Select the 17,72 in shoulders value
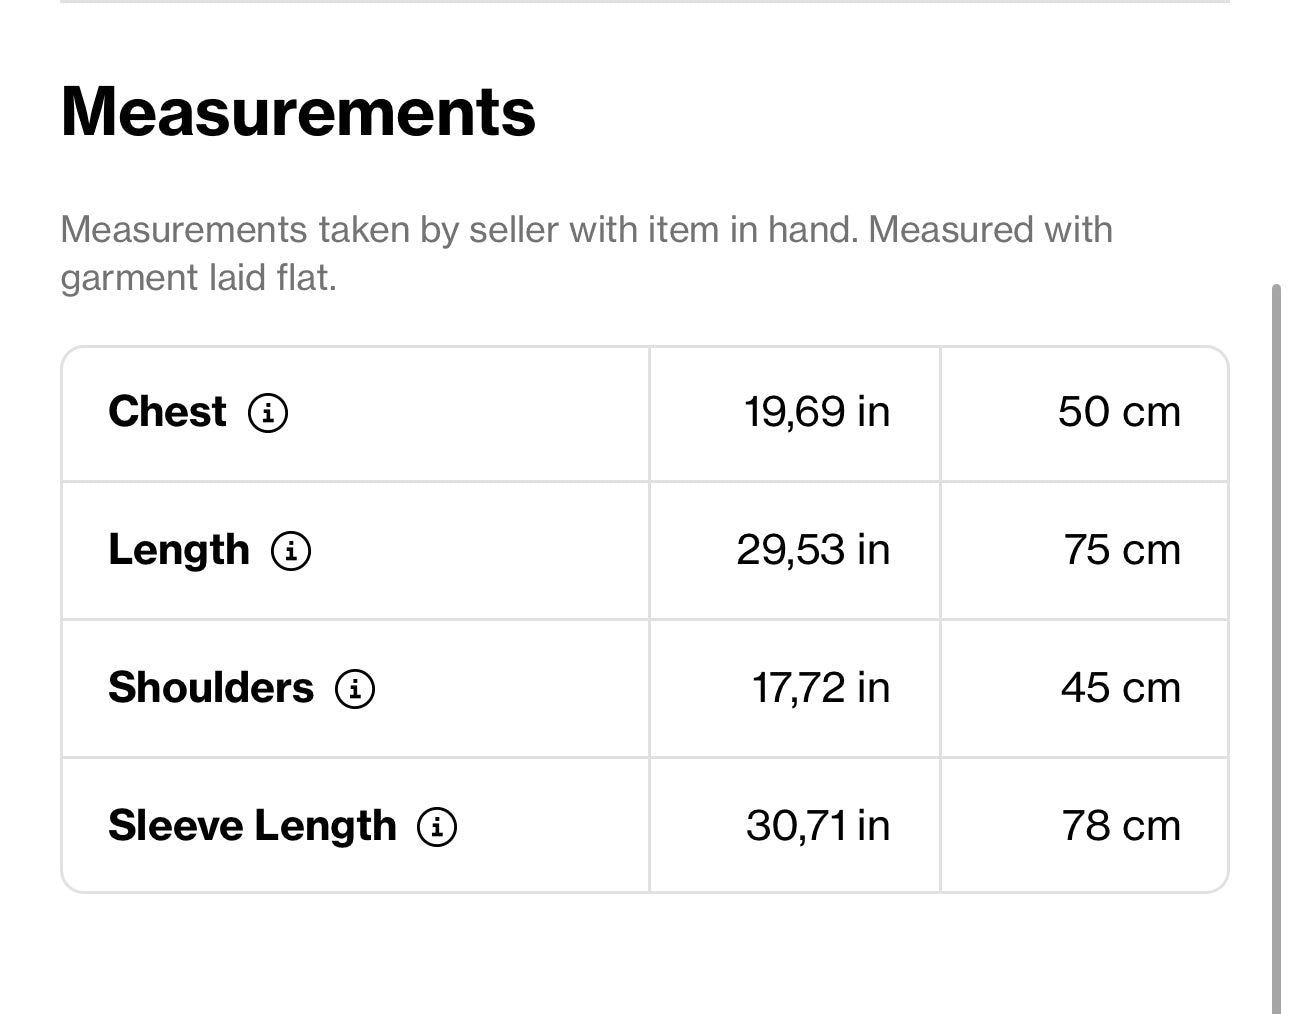 pos(820,688)
